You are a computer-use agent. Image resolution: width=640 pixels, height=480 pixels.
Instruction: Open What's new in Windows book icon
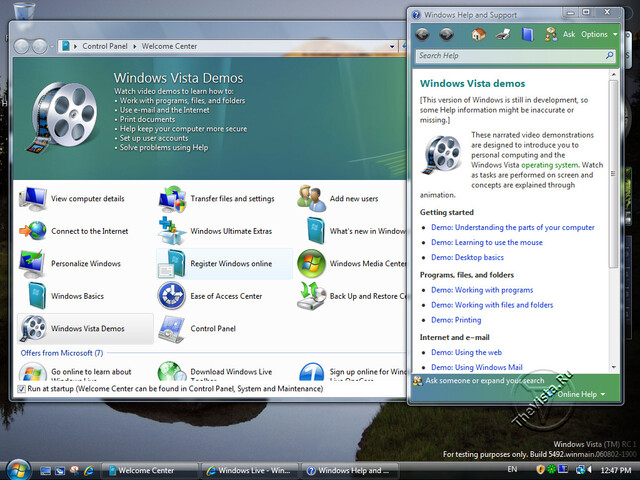click(315, 231)
